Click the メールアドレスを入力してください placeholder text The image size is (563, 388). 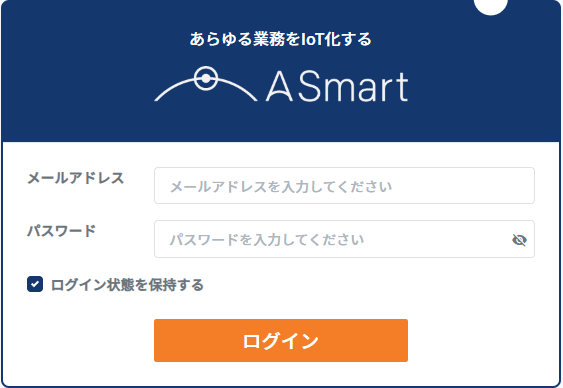click(281, 187)
